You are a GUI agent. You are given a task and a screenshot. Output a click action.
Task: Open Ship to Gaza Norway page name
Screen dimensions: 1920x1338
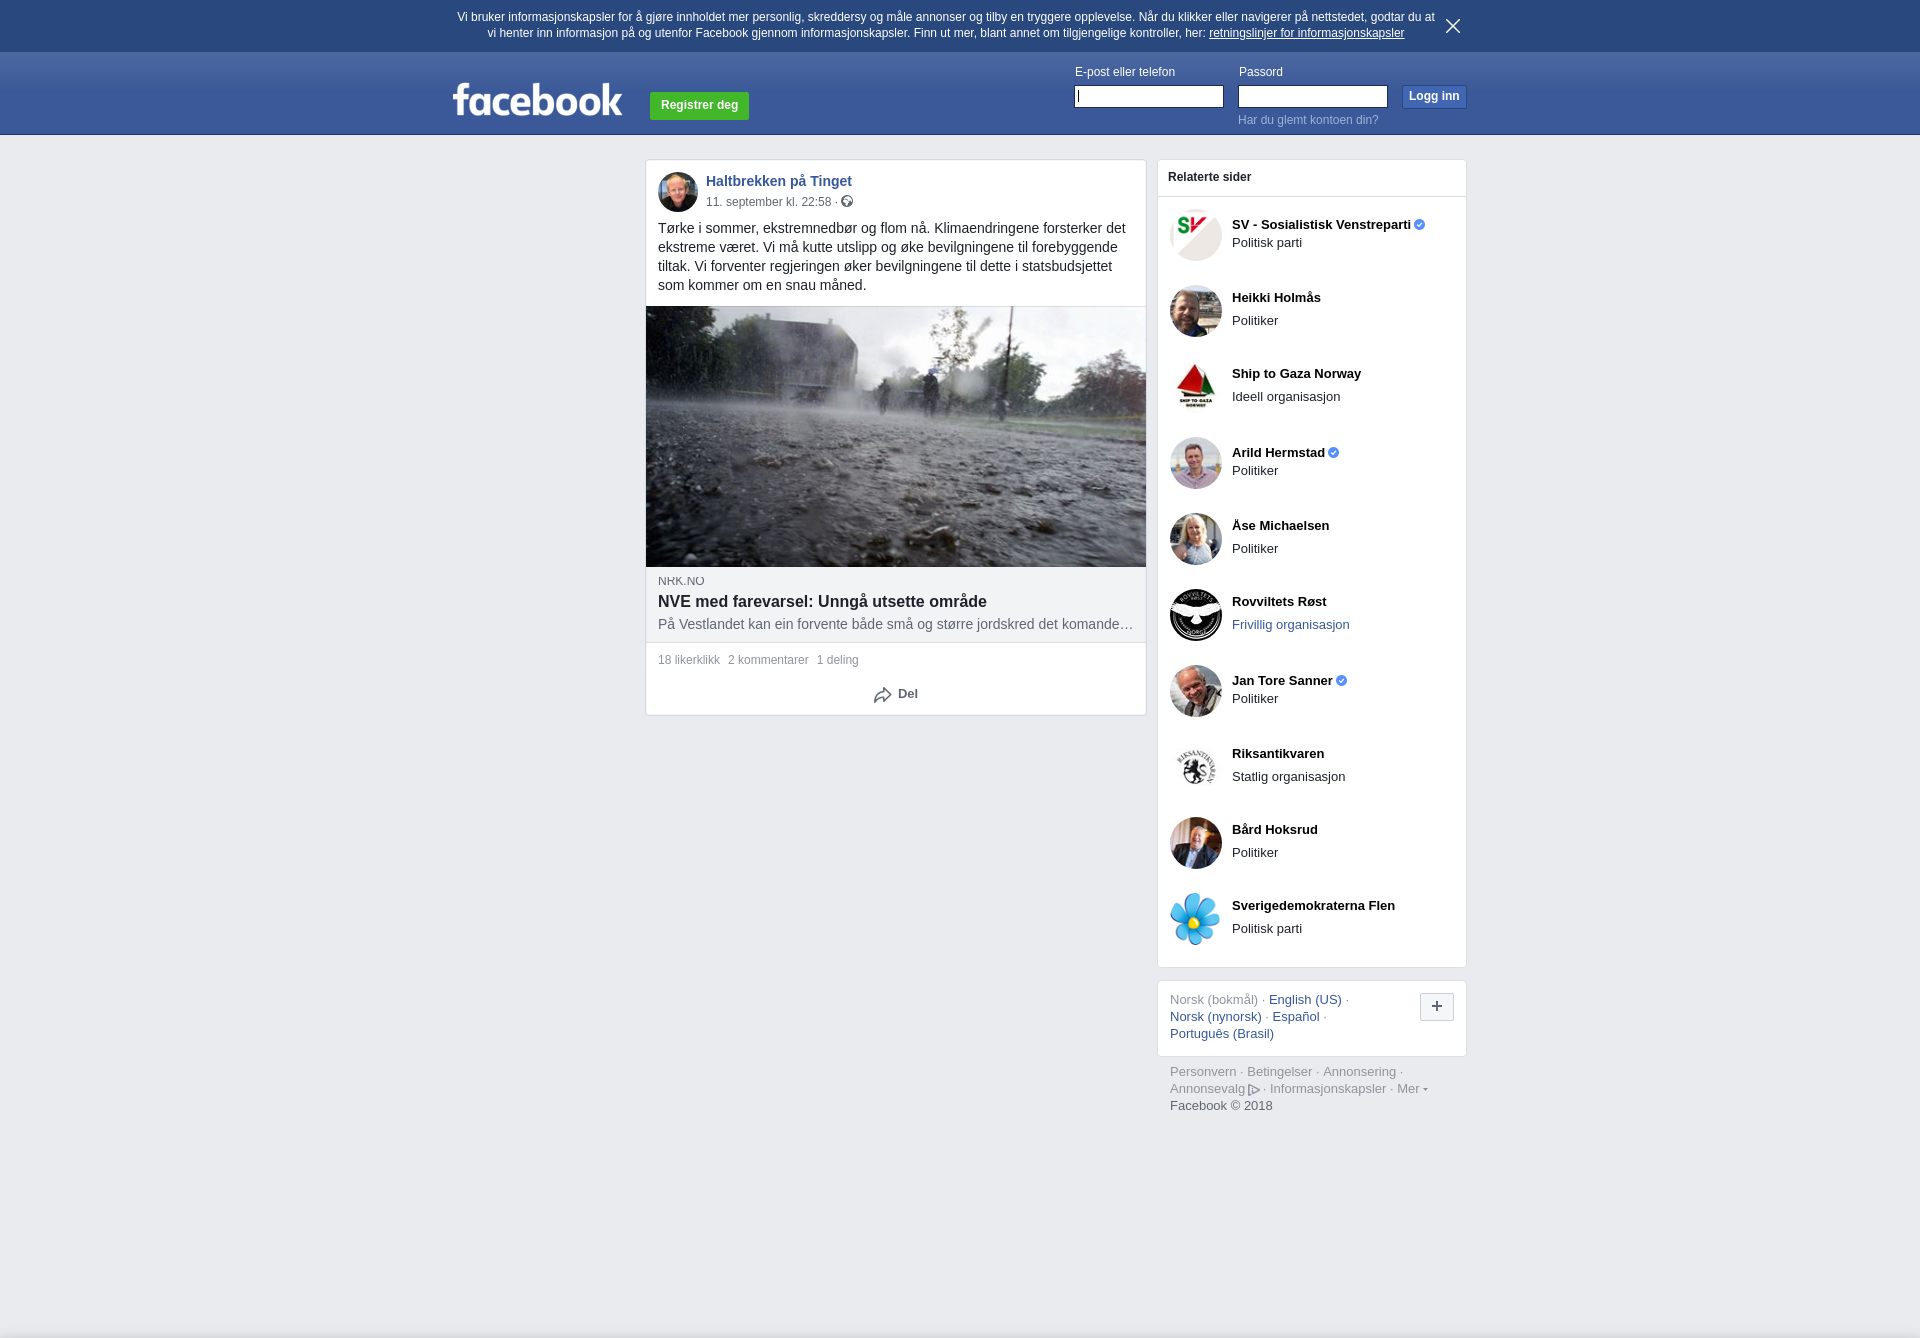[1296, 374]
